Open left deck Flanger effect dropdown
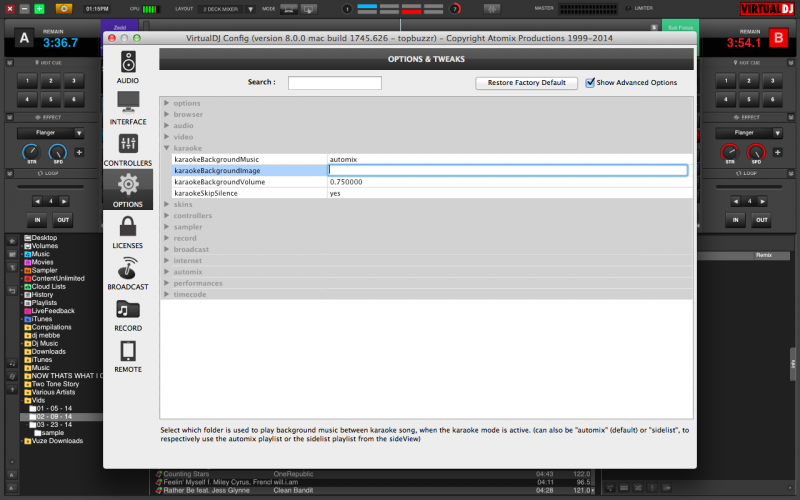Image resolution: width=800 pixels, height=500 pixels. (79, 133)
